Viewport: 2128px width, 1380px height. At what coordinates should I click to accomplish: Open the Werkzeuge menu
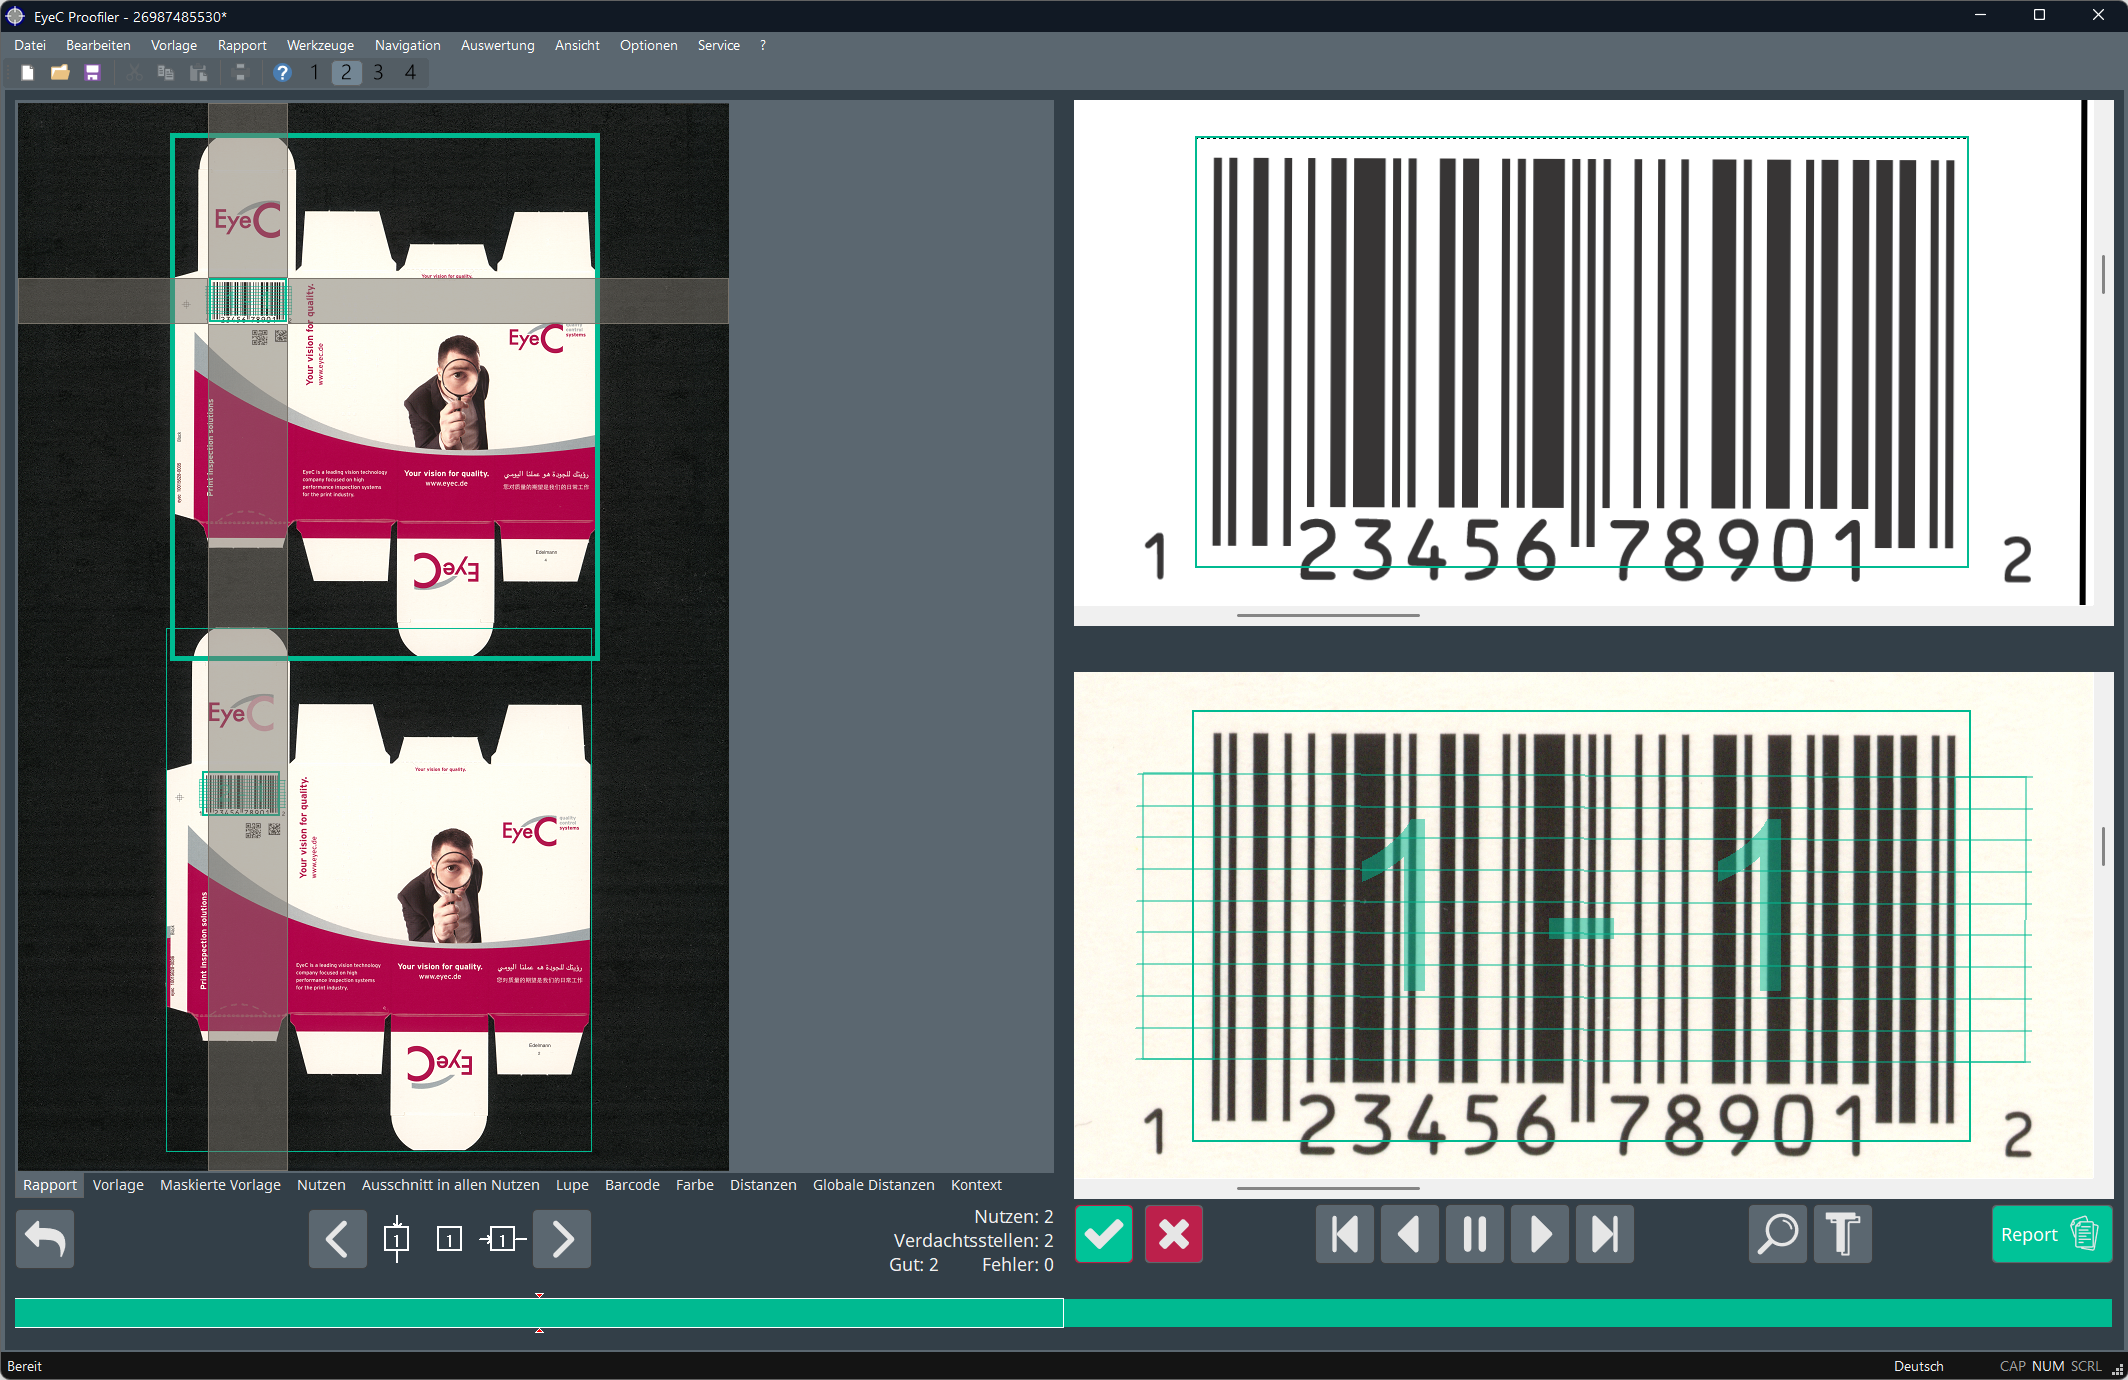[x=320, y=45]
